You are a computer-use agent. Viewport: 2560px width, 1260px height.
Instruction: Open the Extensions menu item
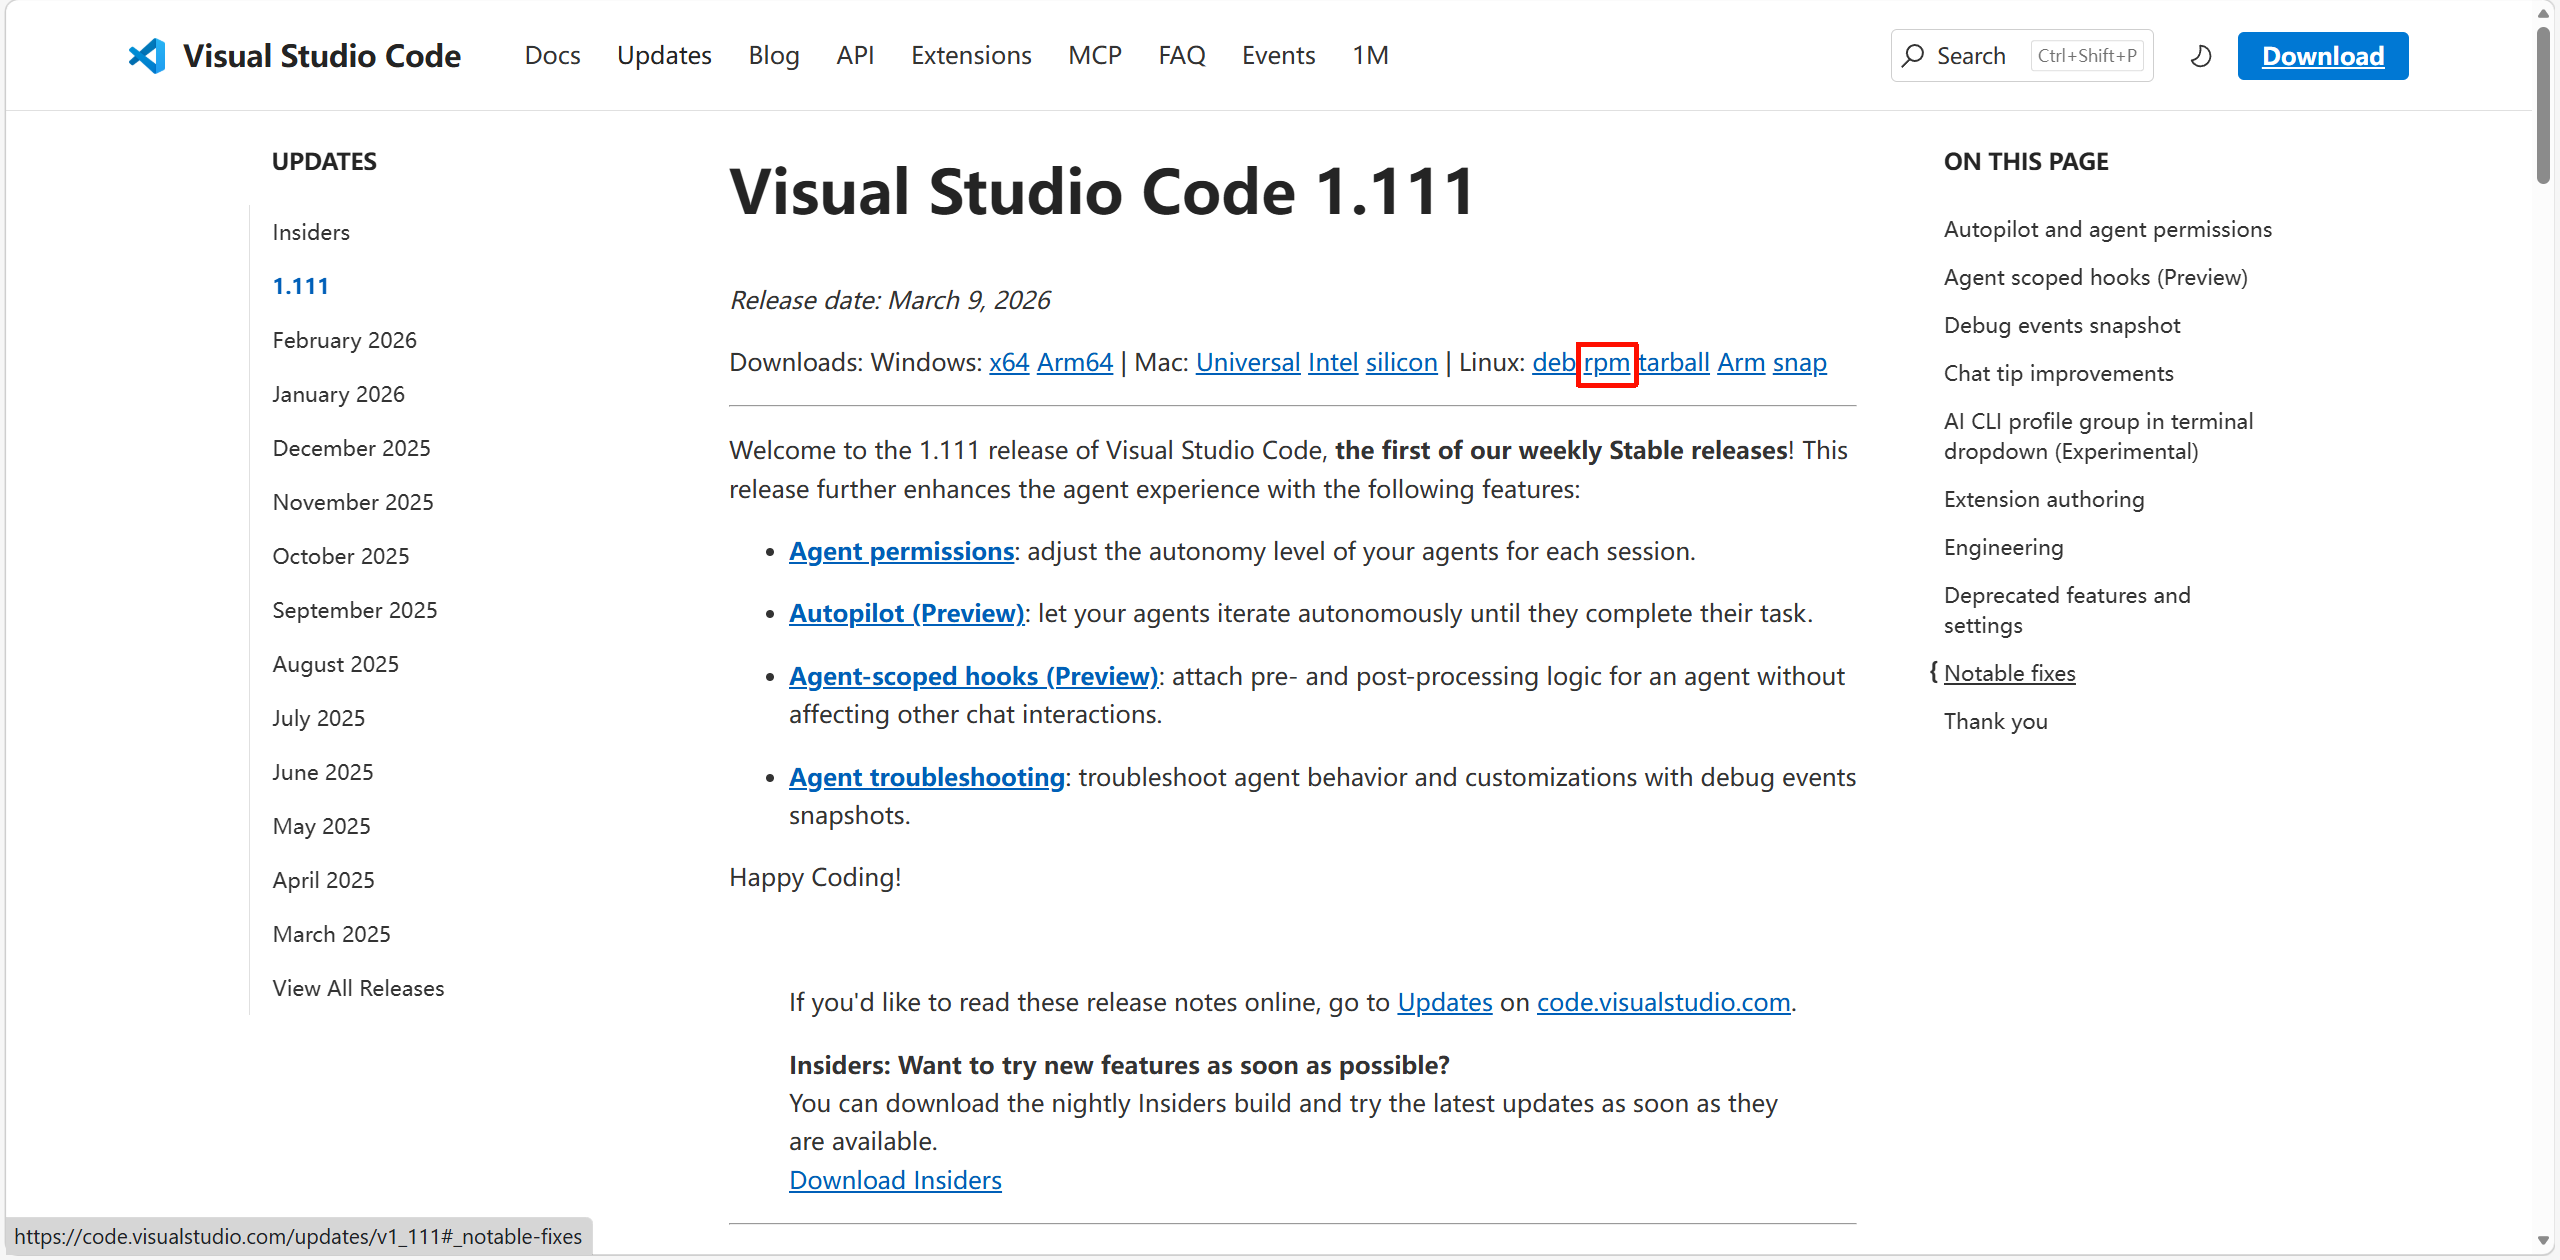(x=970, y=56)
